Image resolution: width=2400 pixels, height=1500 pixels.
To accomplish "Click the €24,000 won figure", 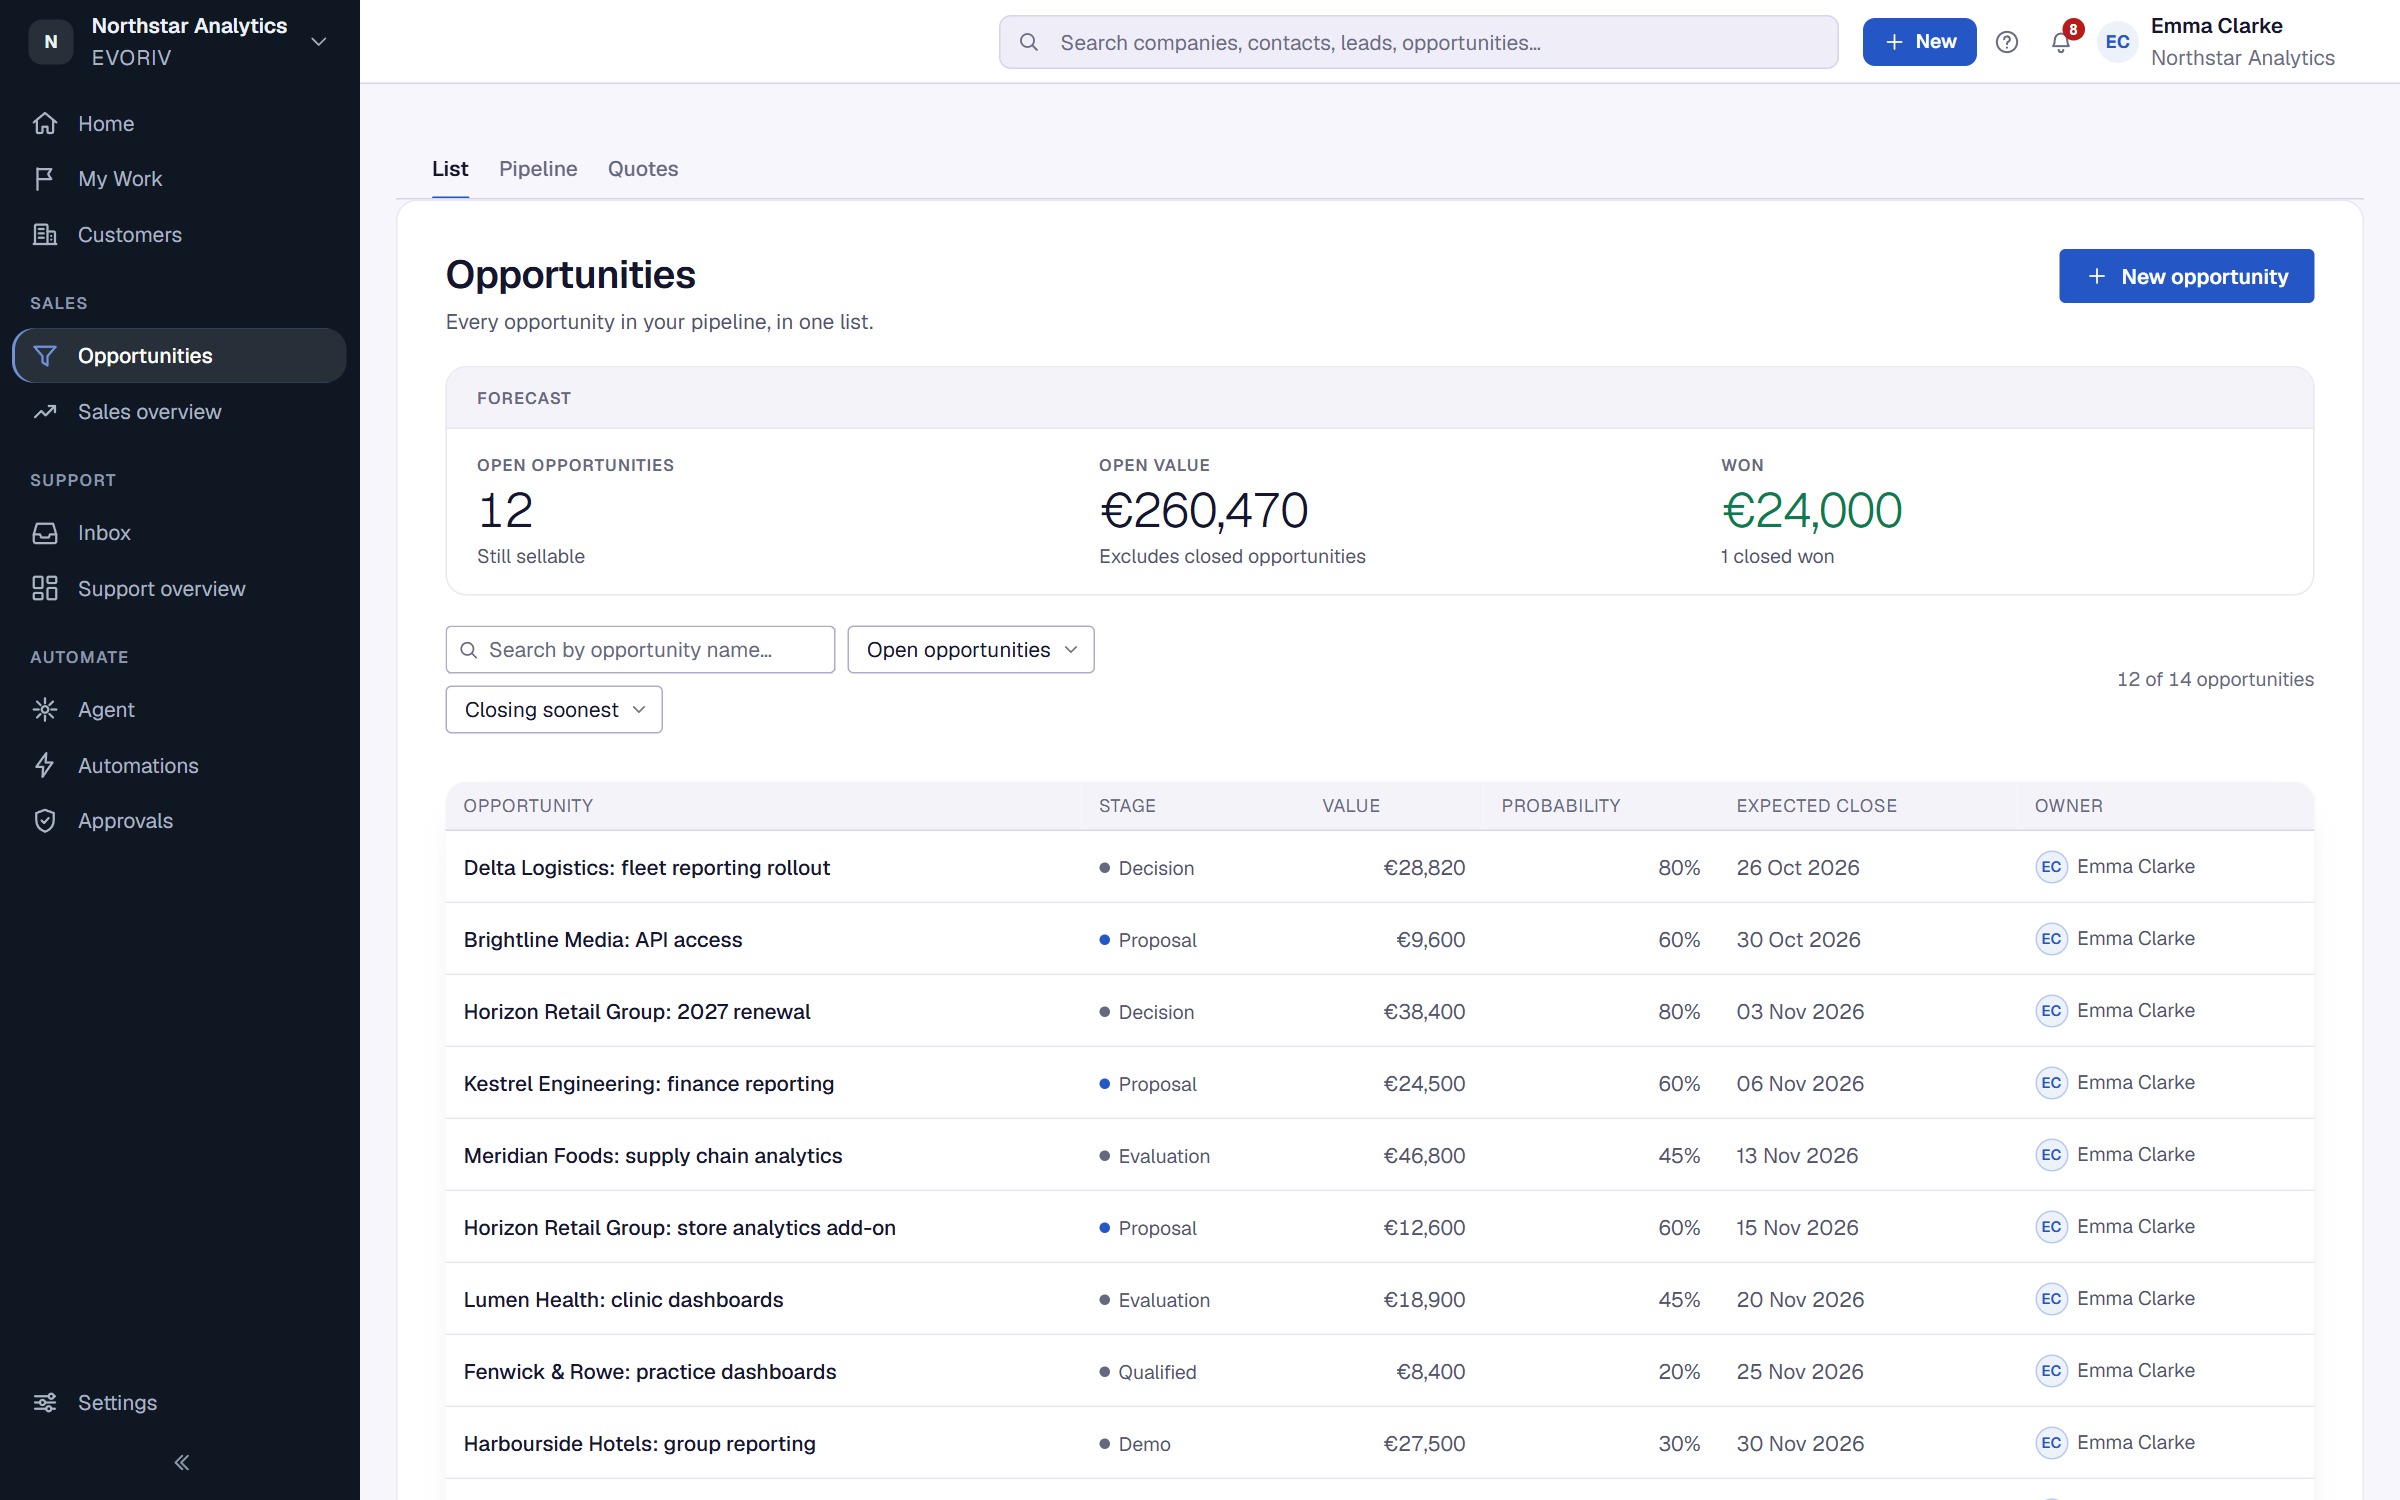I will tap(1811, 511).
